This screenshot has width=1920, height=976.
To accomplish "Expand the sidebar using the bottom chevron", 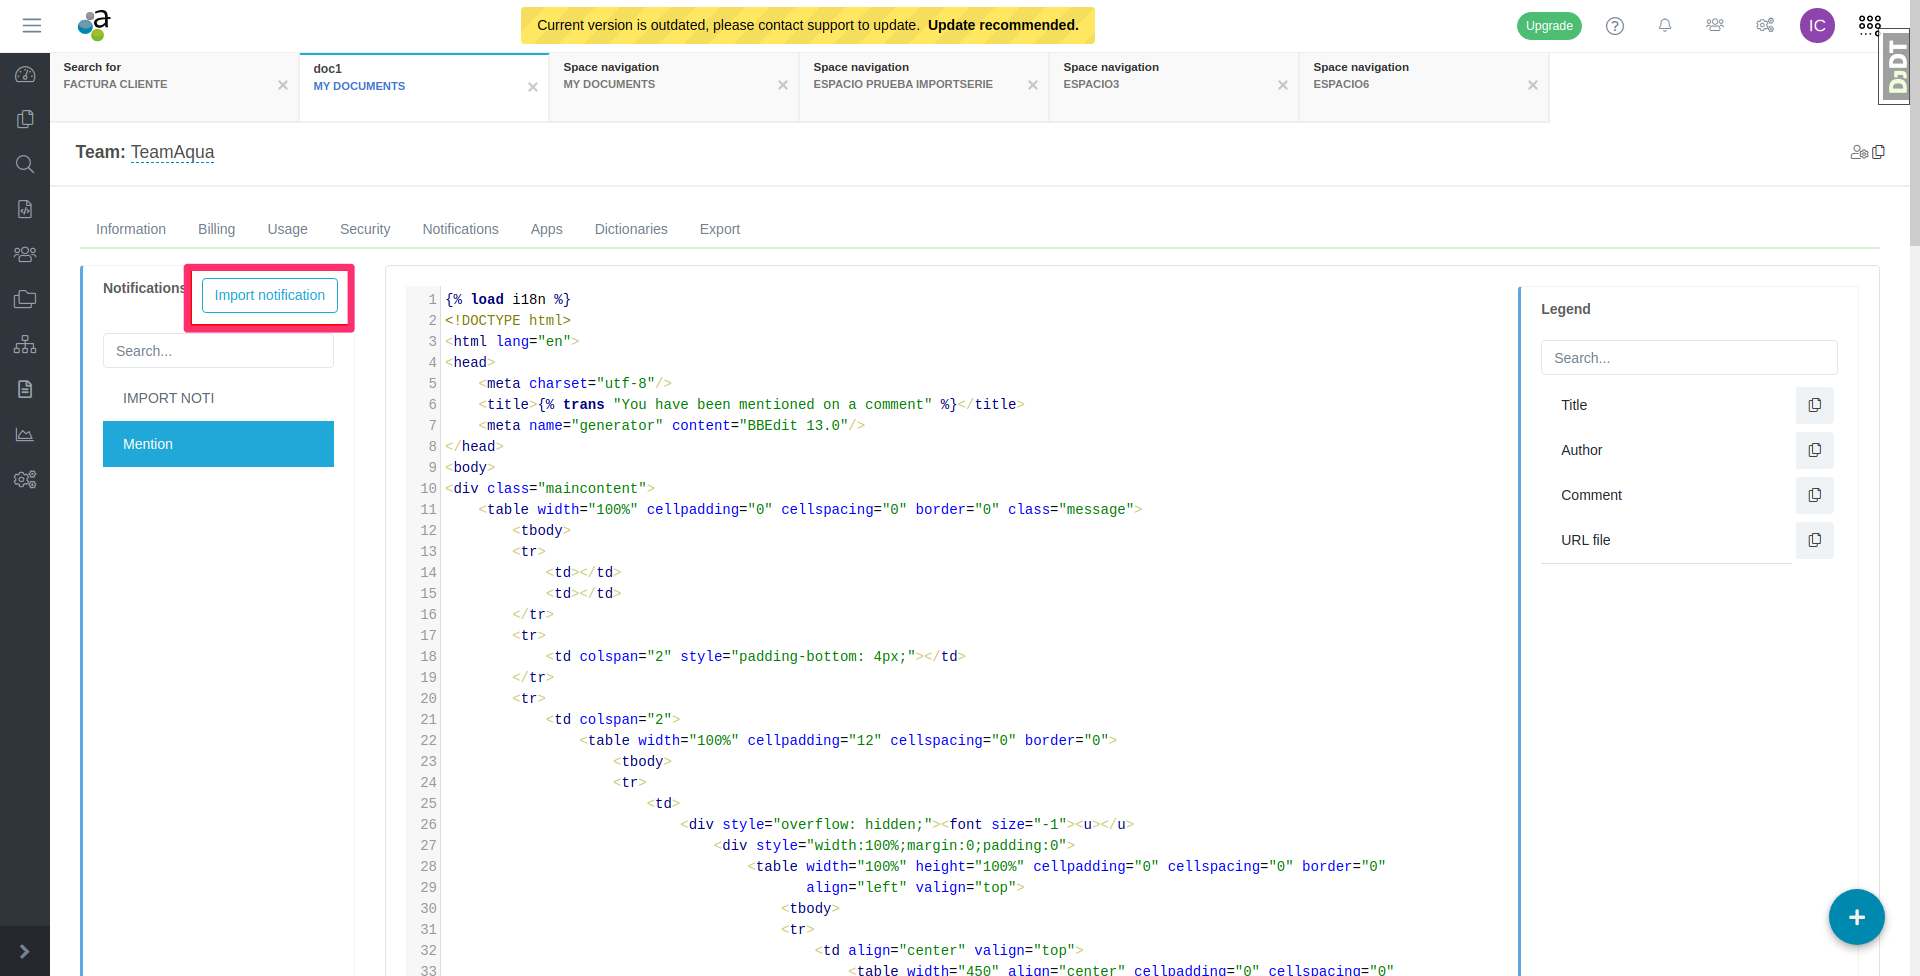I will (x=25, y=951).
